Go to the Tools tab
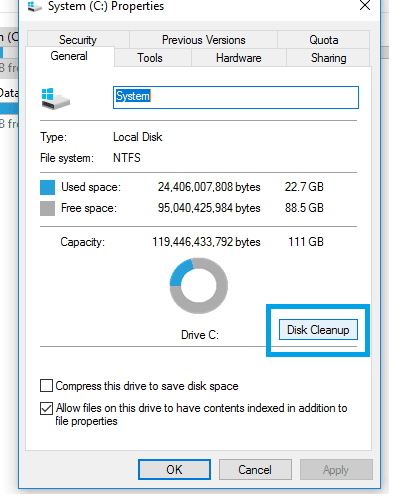The height and width of the screenshot is (500, 404). (150, 58)
